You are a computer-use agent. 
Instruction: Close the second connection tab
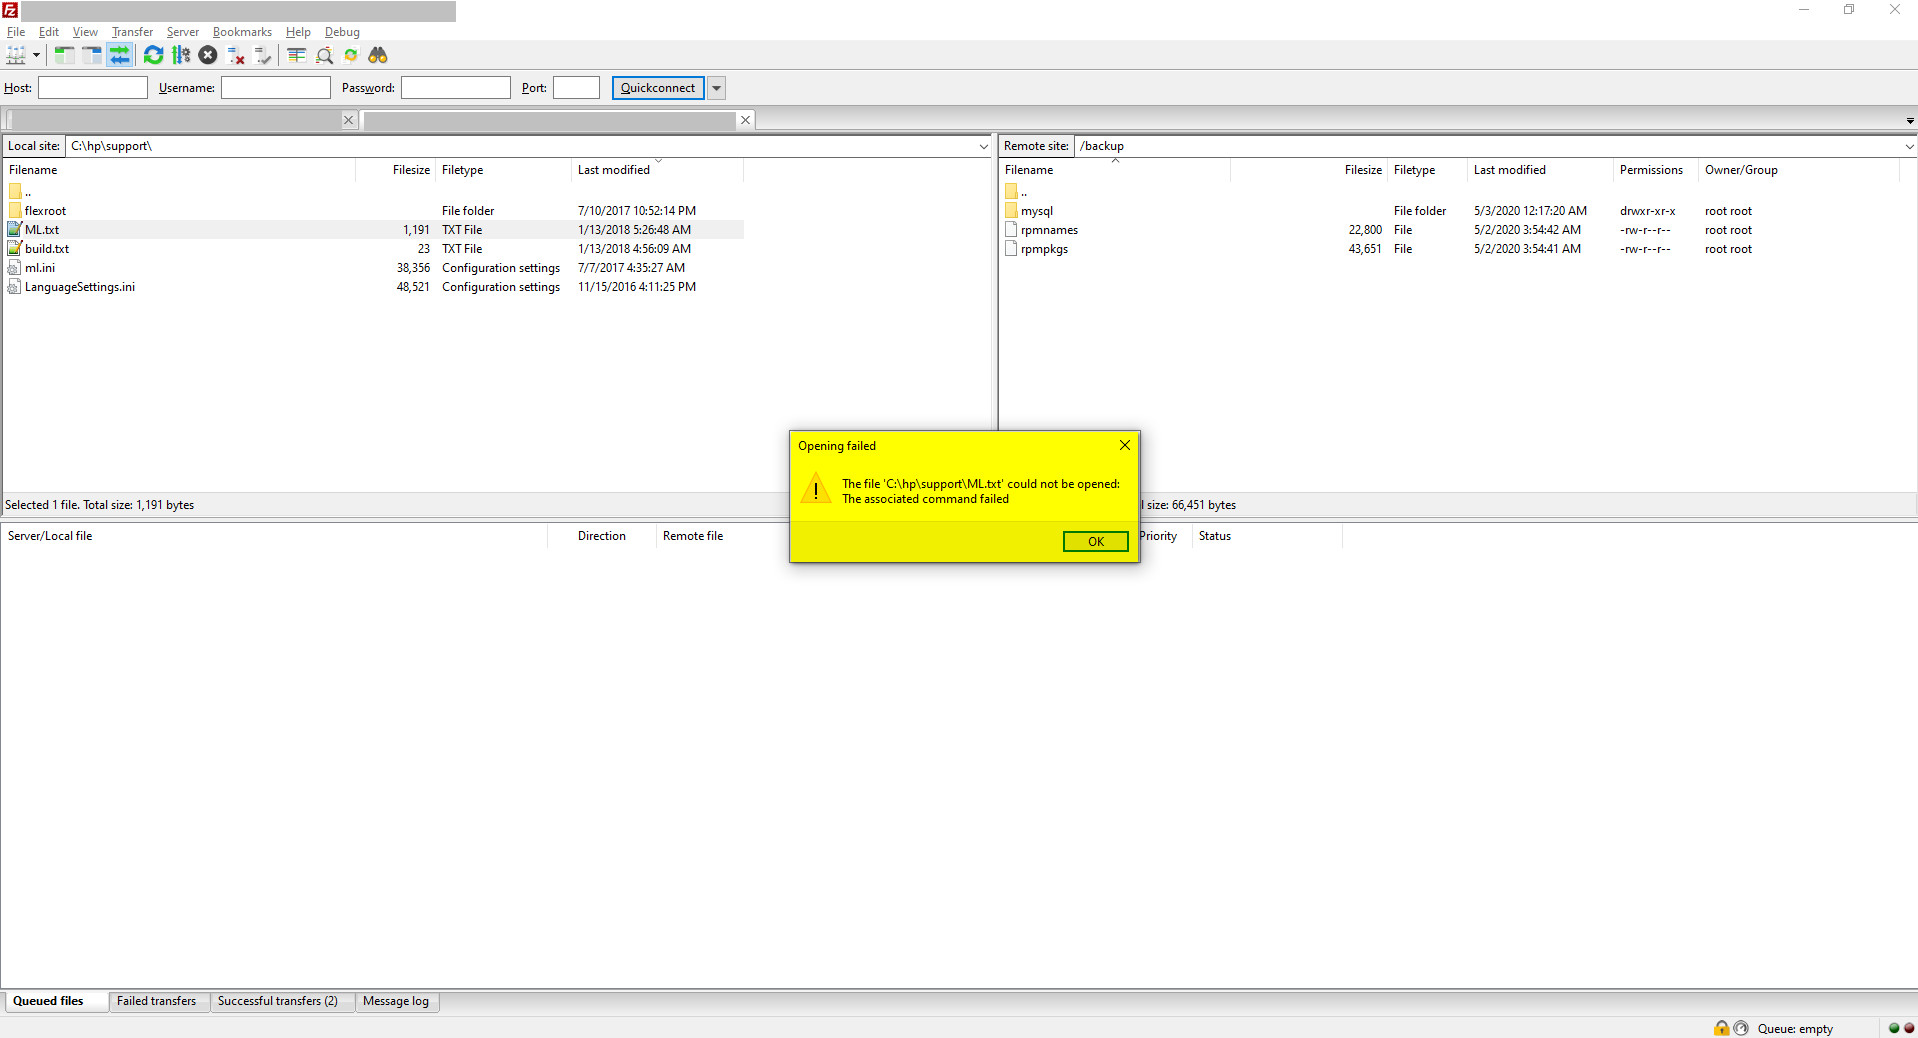(745, 120)
